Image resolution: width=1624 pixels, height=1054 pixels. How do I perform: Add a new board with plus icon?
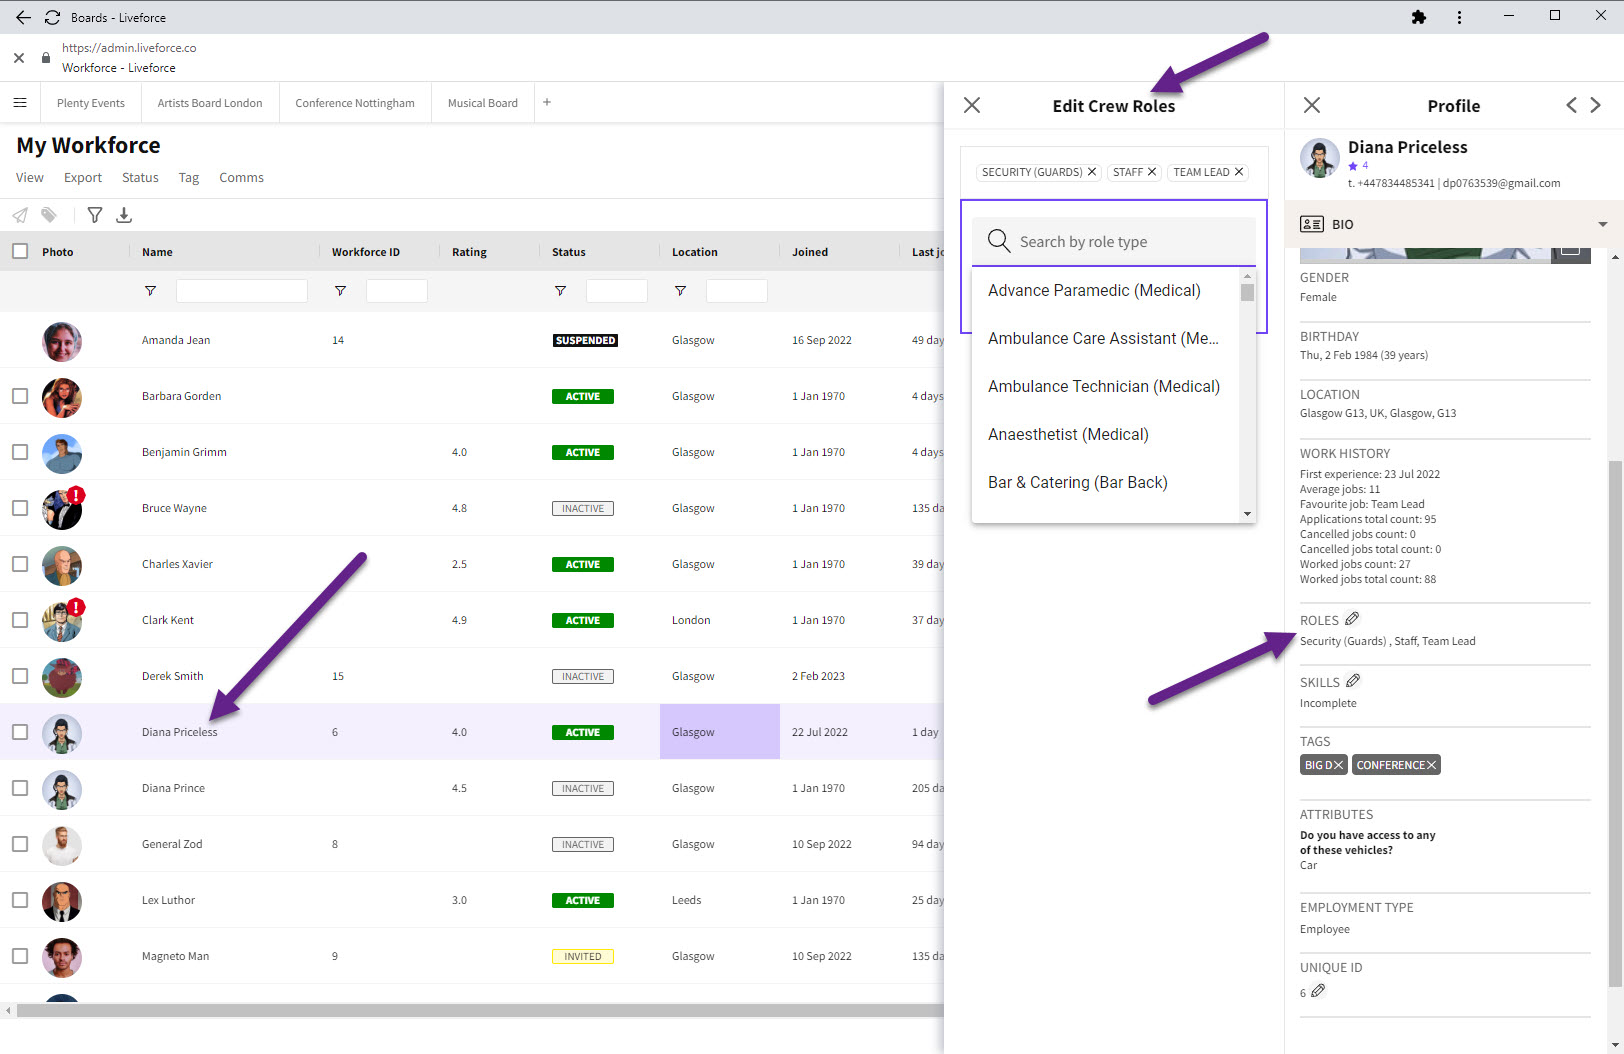547,103
